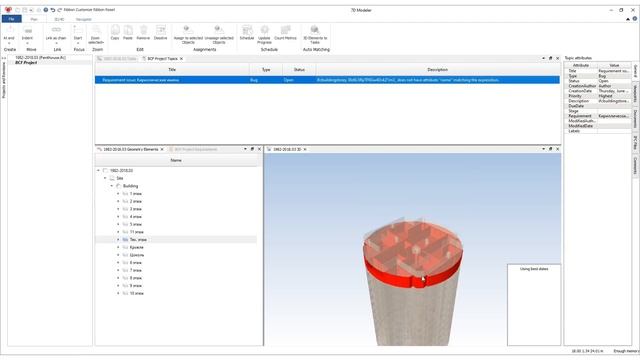Image resolution: width=640 pixels, height=360 pixels.
Task: Collapse the Building tree node
Action: [x=112, y=186]
